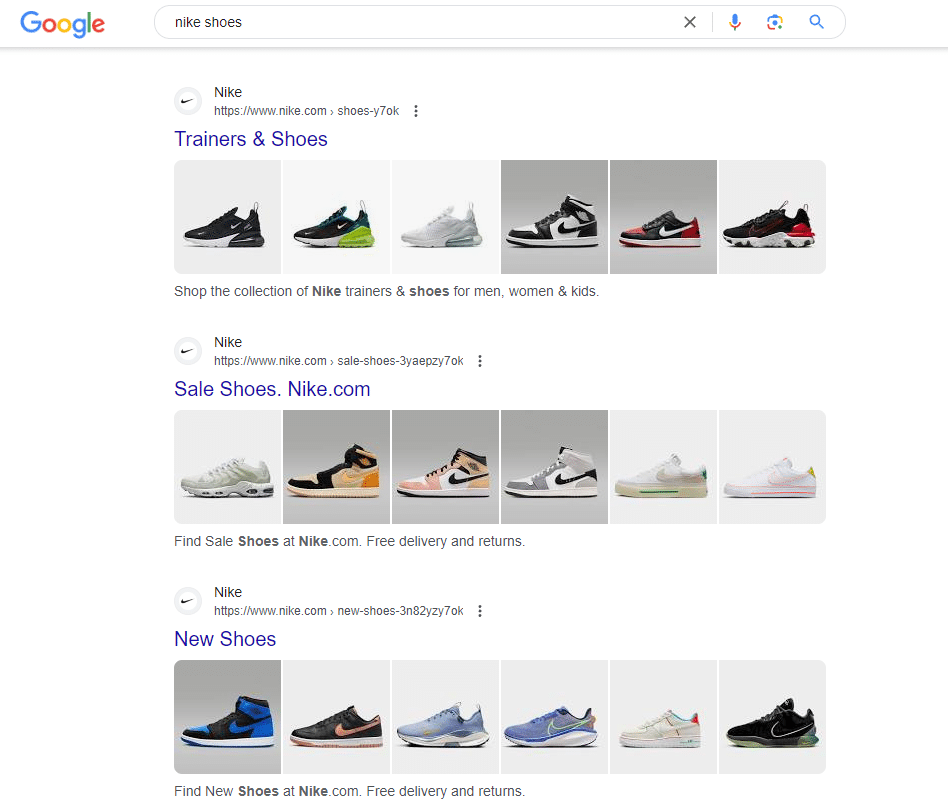The width and height of the screenshot is (948, 804).
Task: Open three-dot menu beside shoes-y7ok URL
Action: coord(415,111)
